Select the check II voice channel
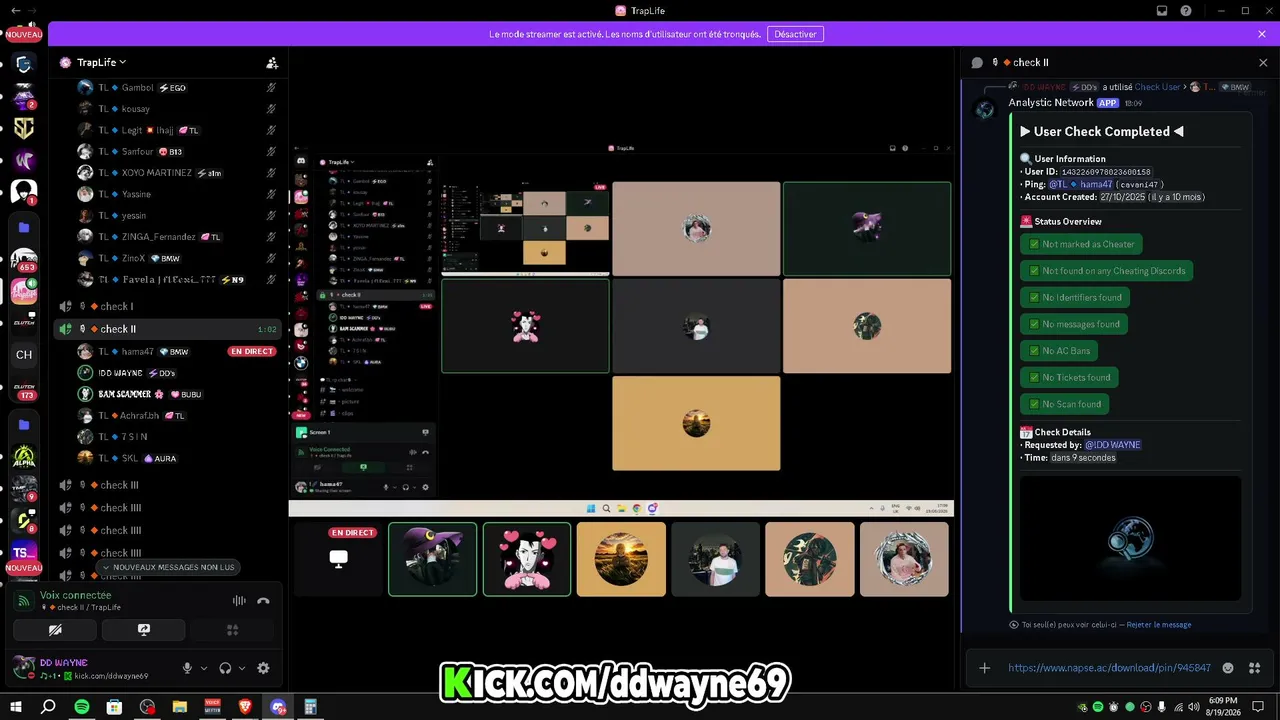The image size is (1280, 720). point(168,329)
